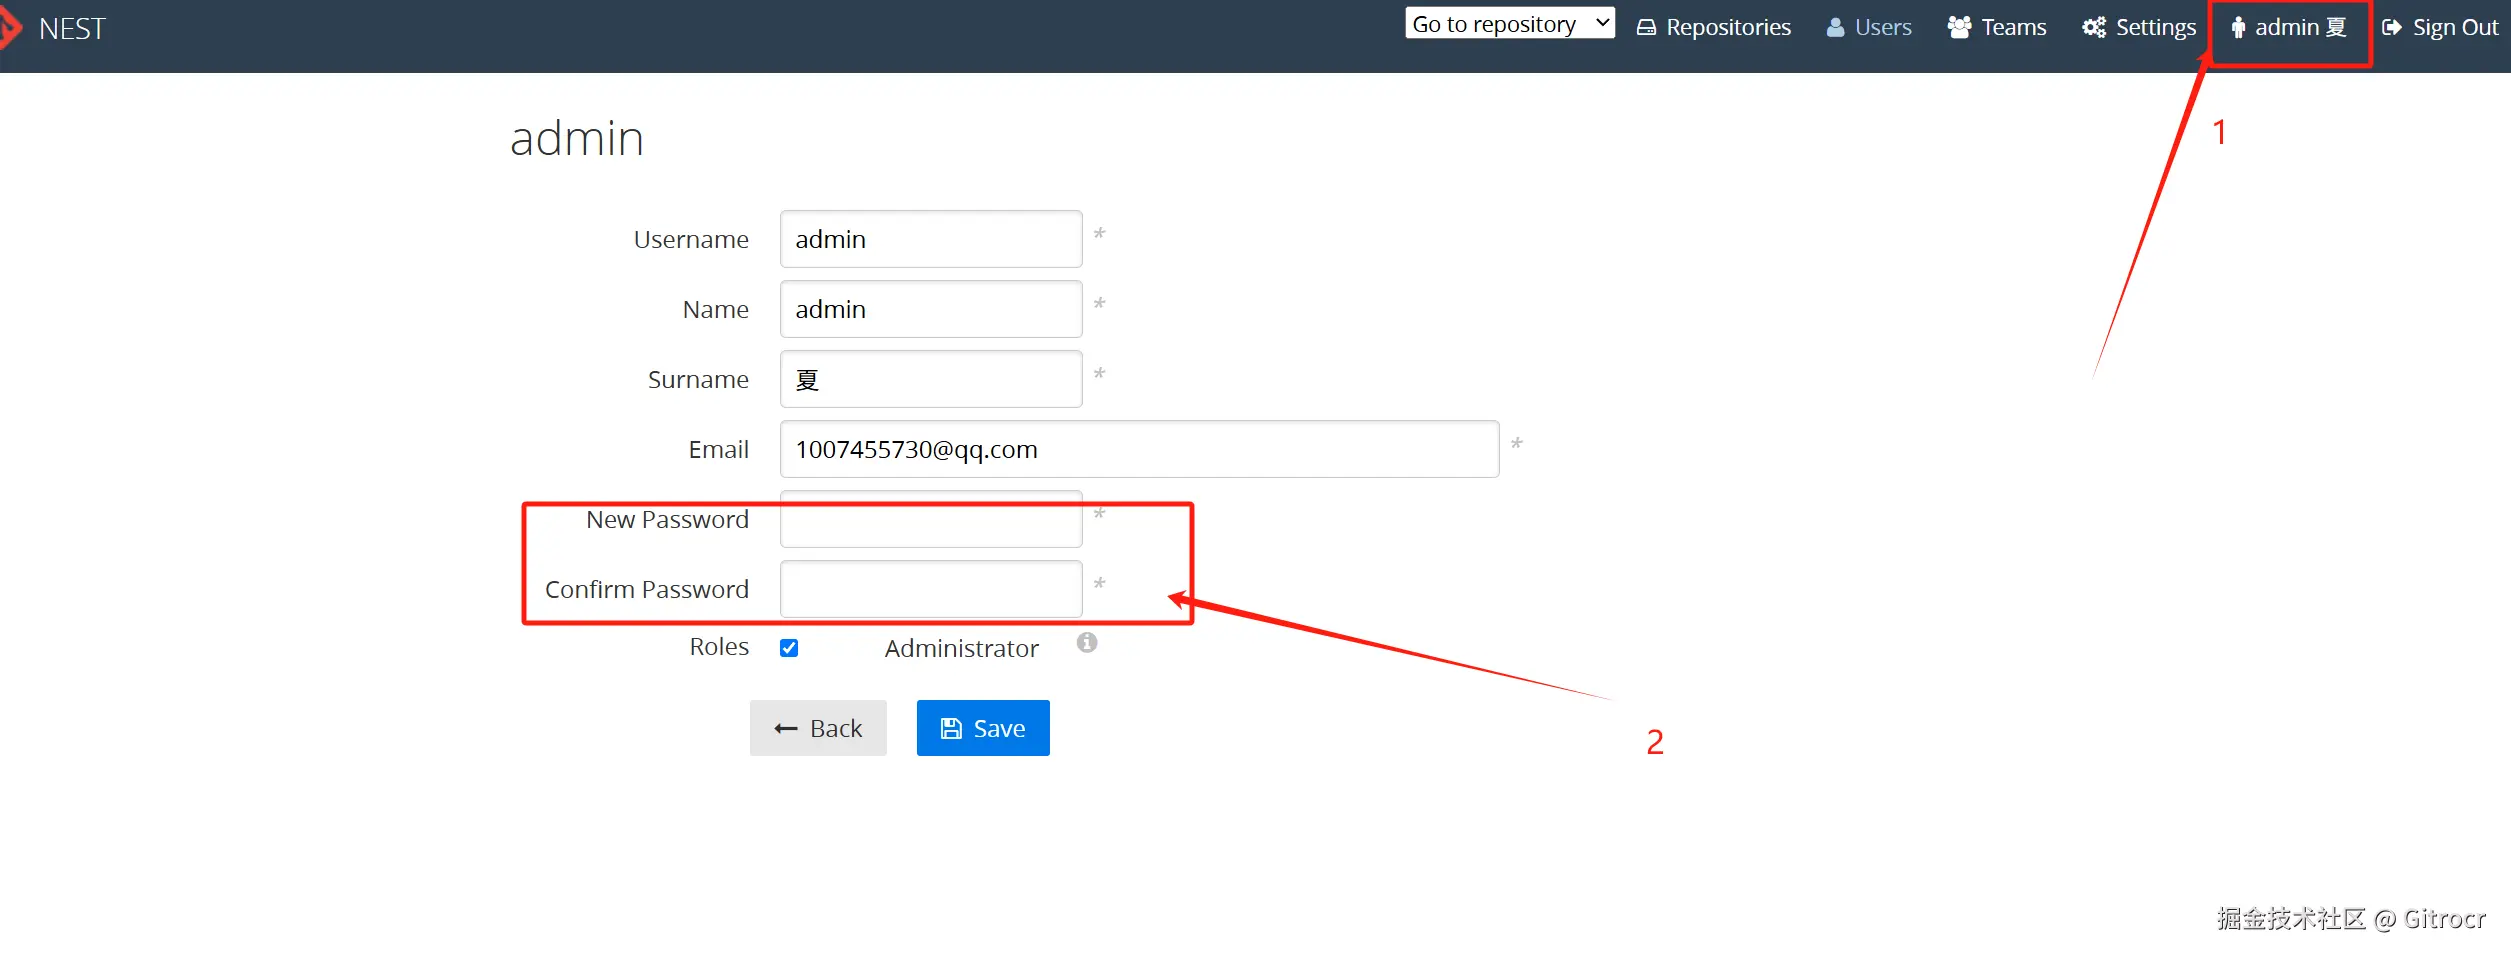Image resolution: width=2511 pixels, height=958 pixels.
Task: Open the Go to repository dropdown
Action: (x=1510, y=24)
